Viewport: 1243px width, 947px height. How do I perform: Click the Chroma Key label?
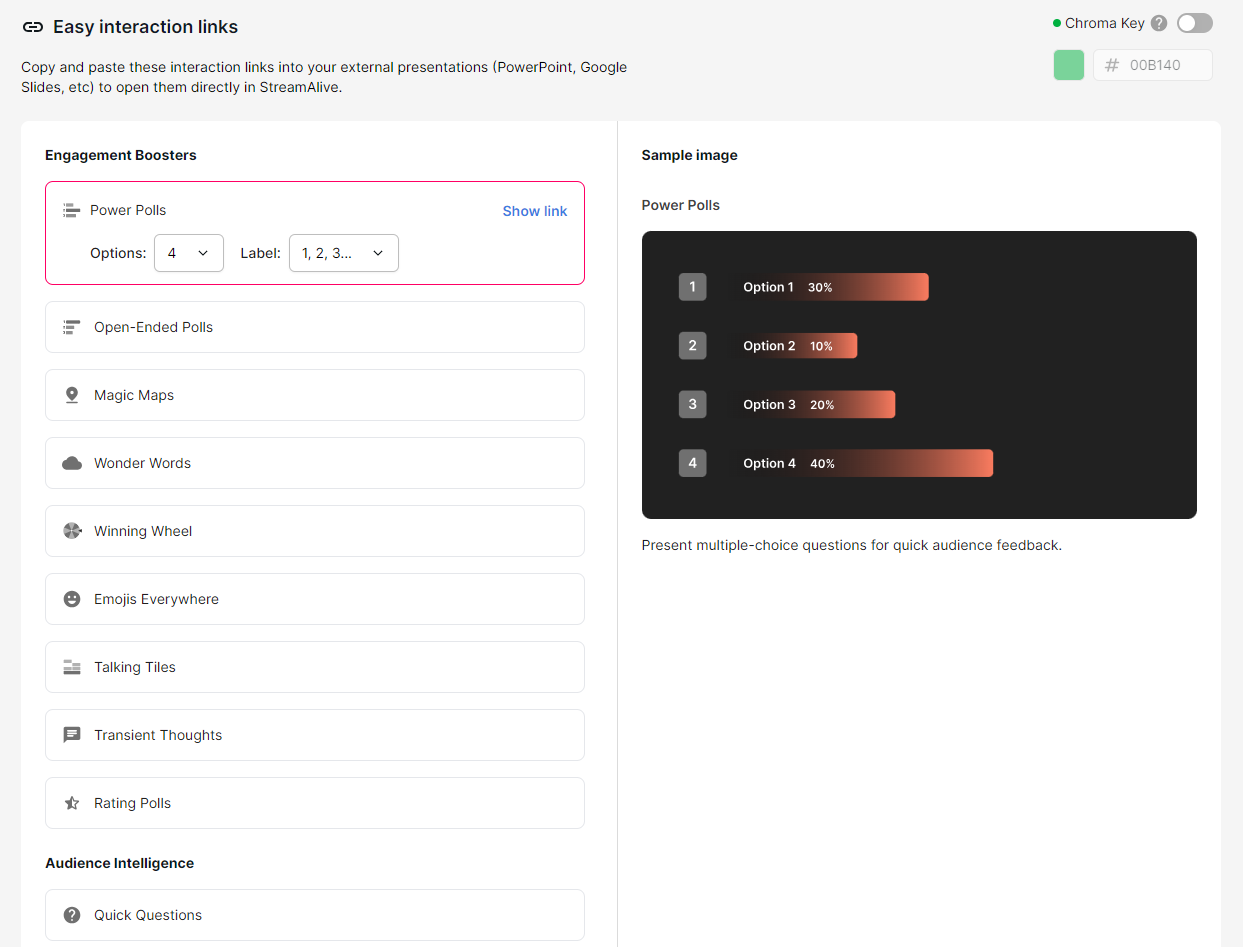[x=1105, y=23]
